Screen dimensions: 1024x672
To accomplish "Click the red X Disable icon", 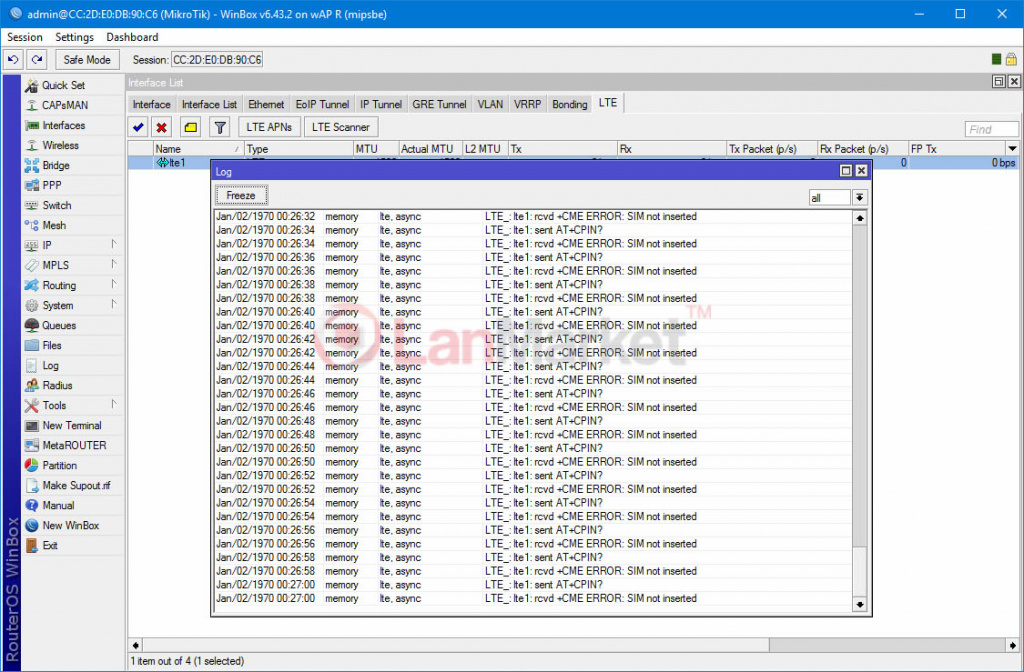I will (x=161, y=128).
